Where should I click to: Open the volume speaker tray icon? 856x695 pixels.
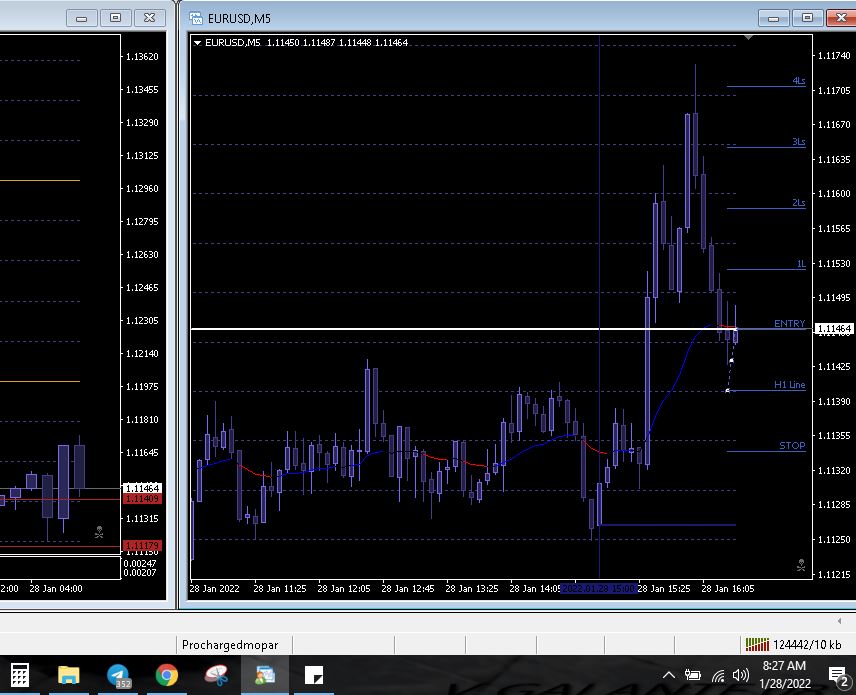(x=741, y=675)
